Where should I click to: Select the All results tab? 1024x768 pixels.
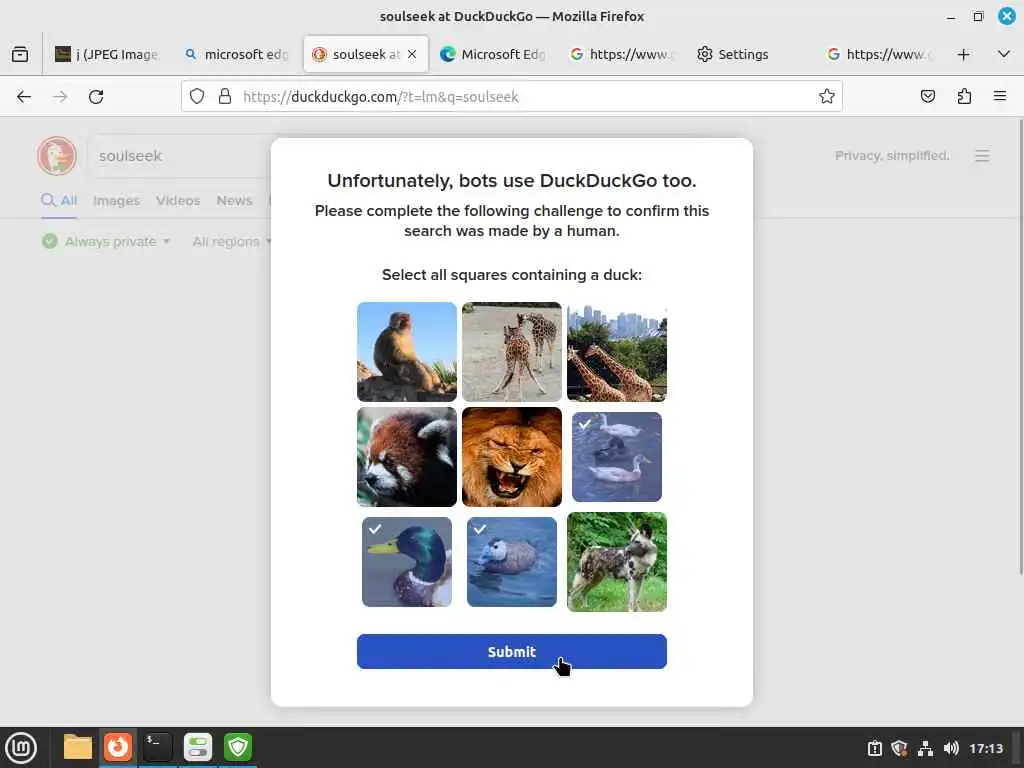(x=59, y=200)
